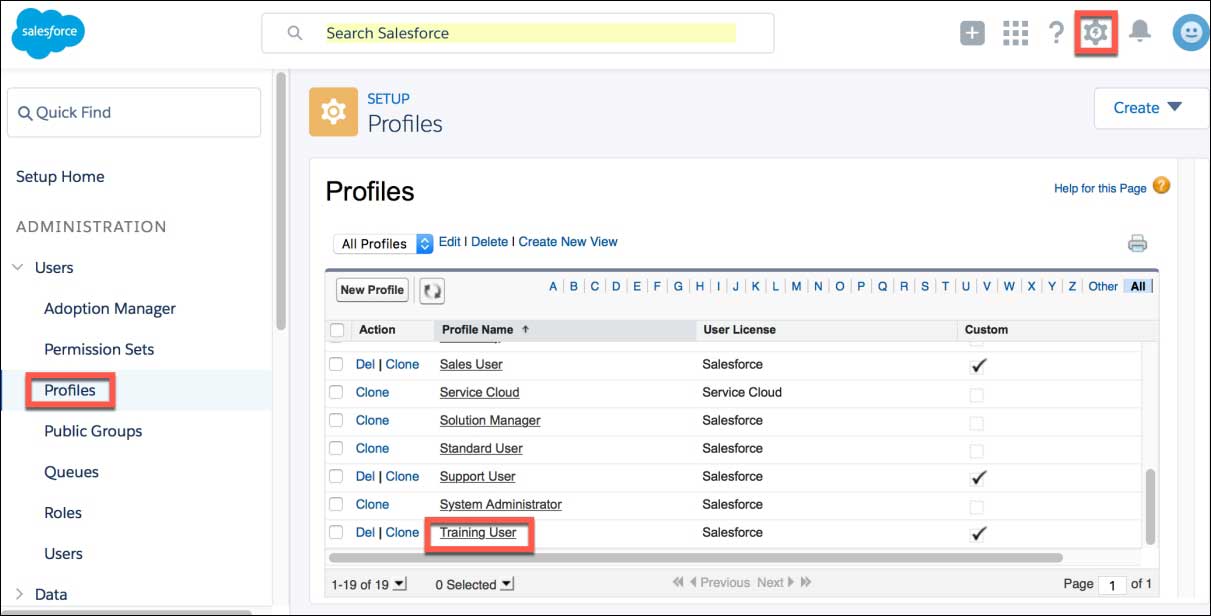Image resolution: width=1211 pixels, height=616 pixels.
Task: Click the printable view printer icon
Action: tap(1137, 243)
